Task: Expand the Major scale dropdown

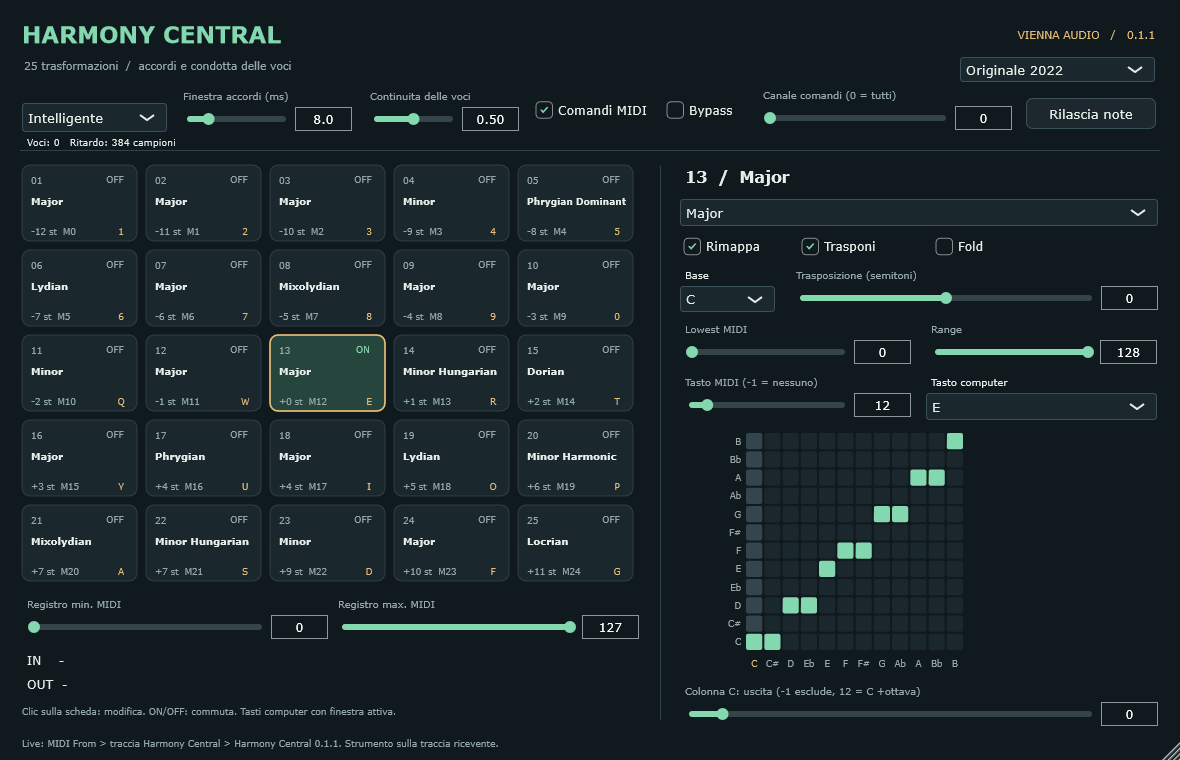Action: [918, 213]
